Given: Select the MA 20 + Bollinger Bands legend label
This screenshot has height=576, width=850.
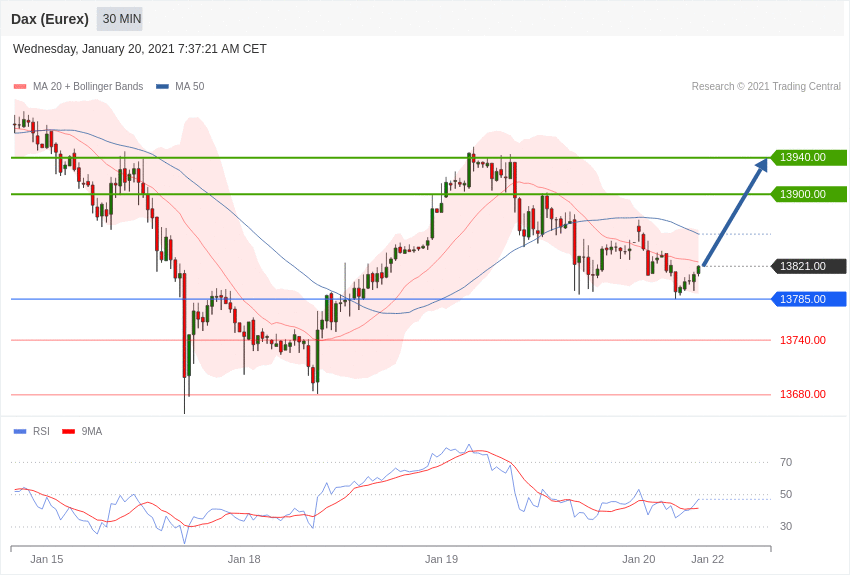Looking at the screenshot, I should coord(88,87).
